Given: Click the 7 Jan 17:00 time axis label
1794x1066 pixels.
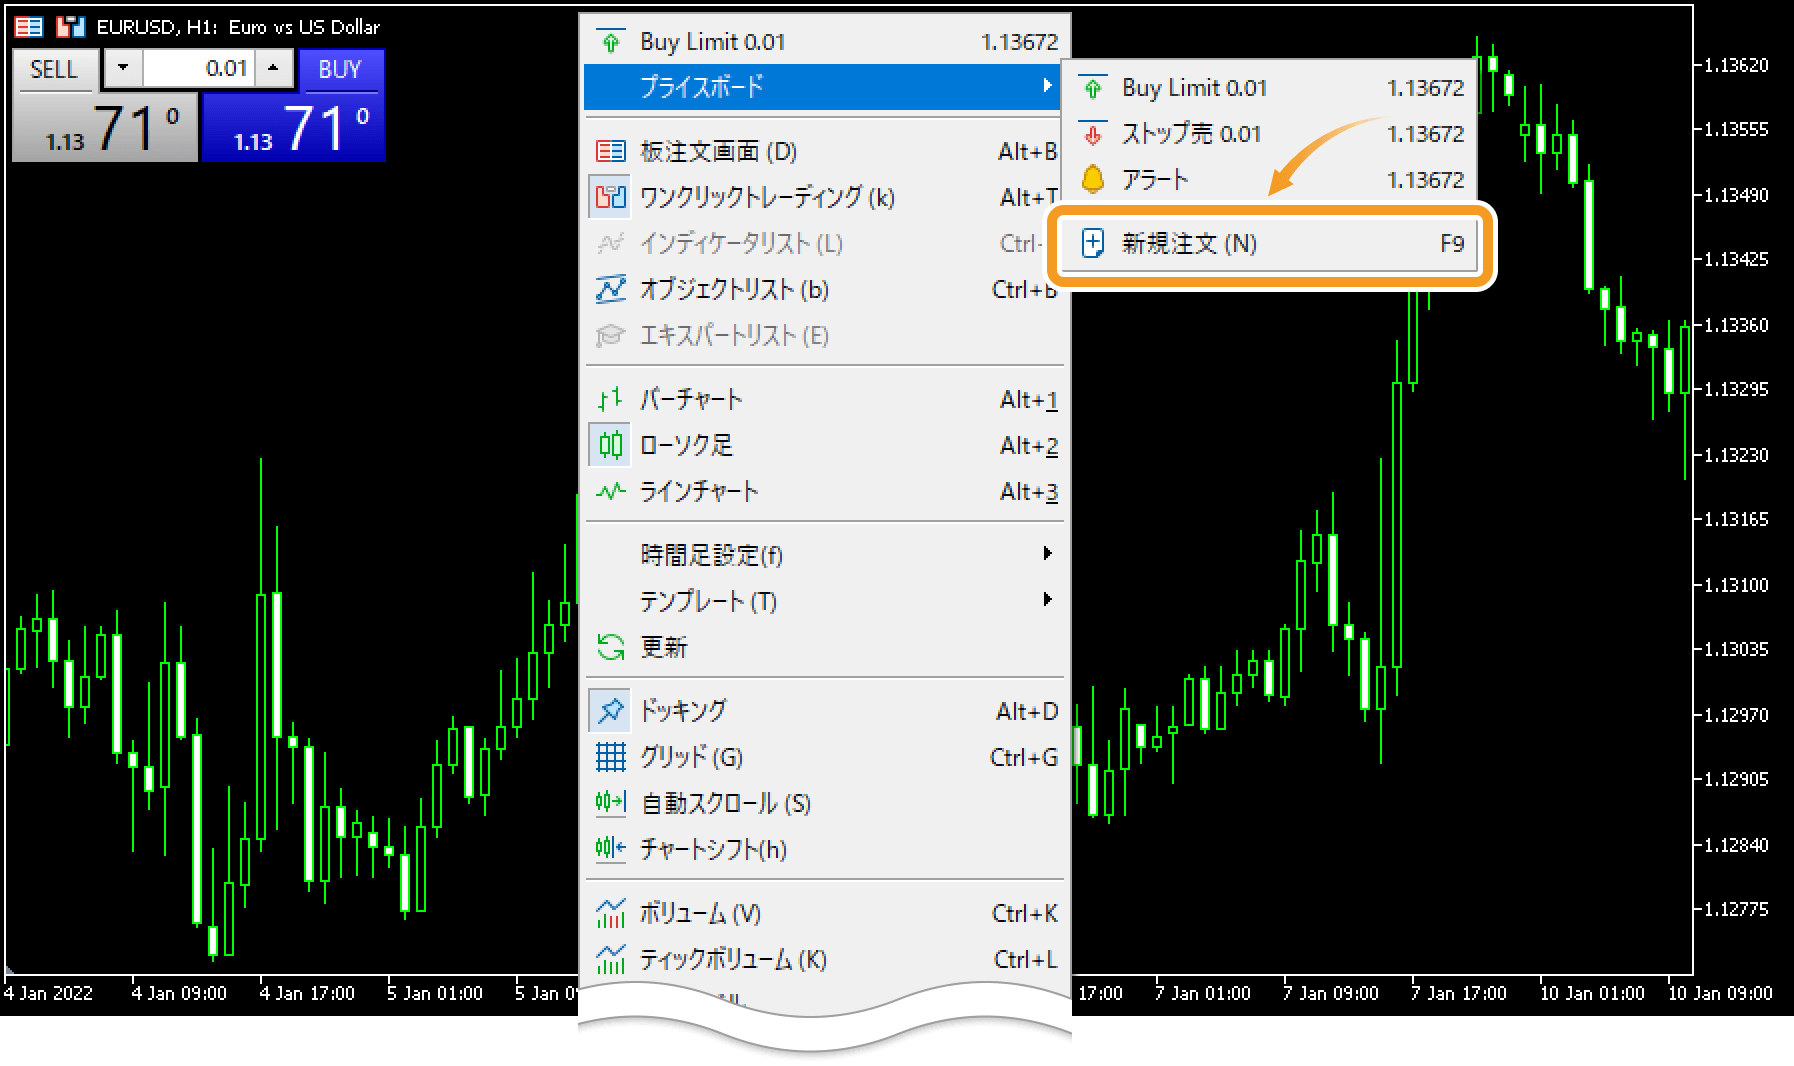Looking at the screenshot, I should point(1458,993).
